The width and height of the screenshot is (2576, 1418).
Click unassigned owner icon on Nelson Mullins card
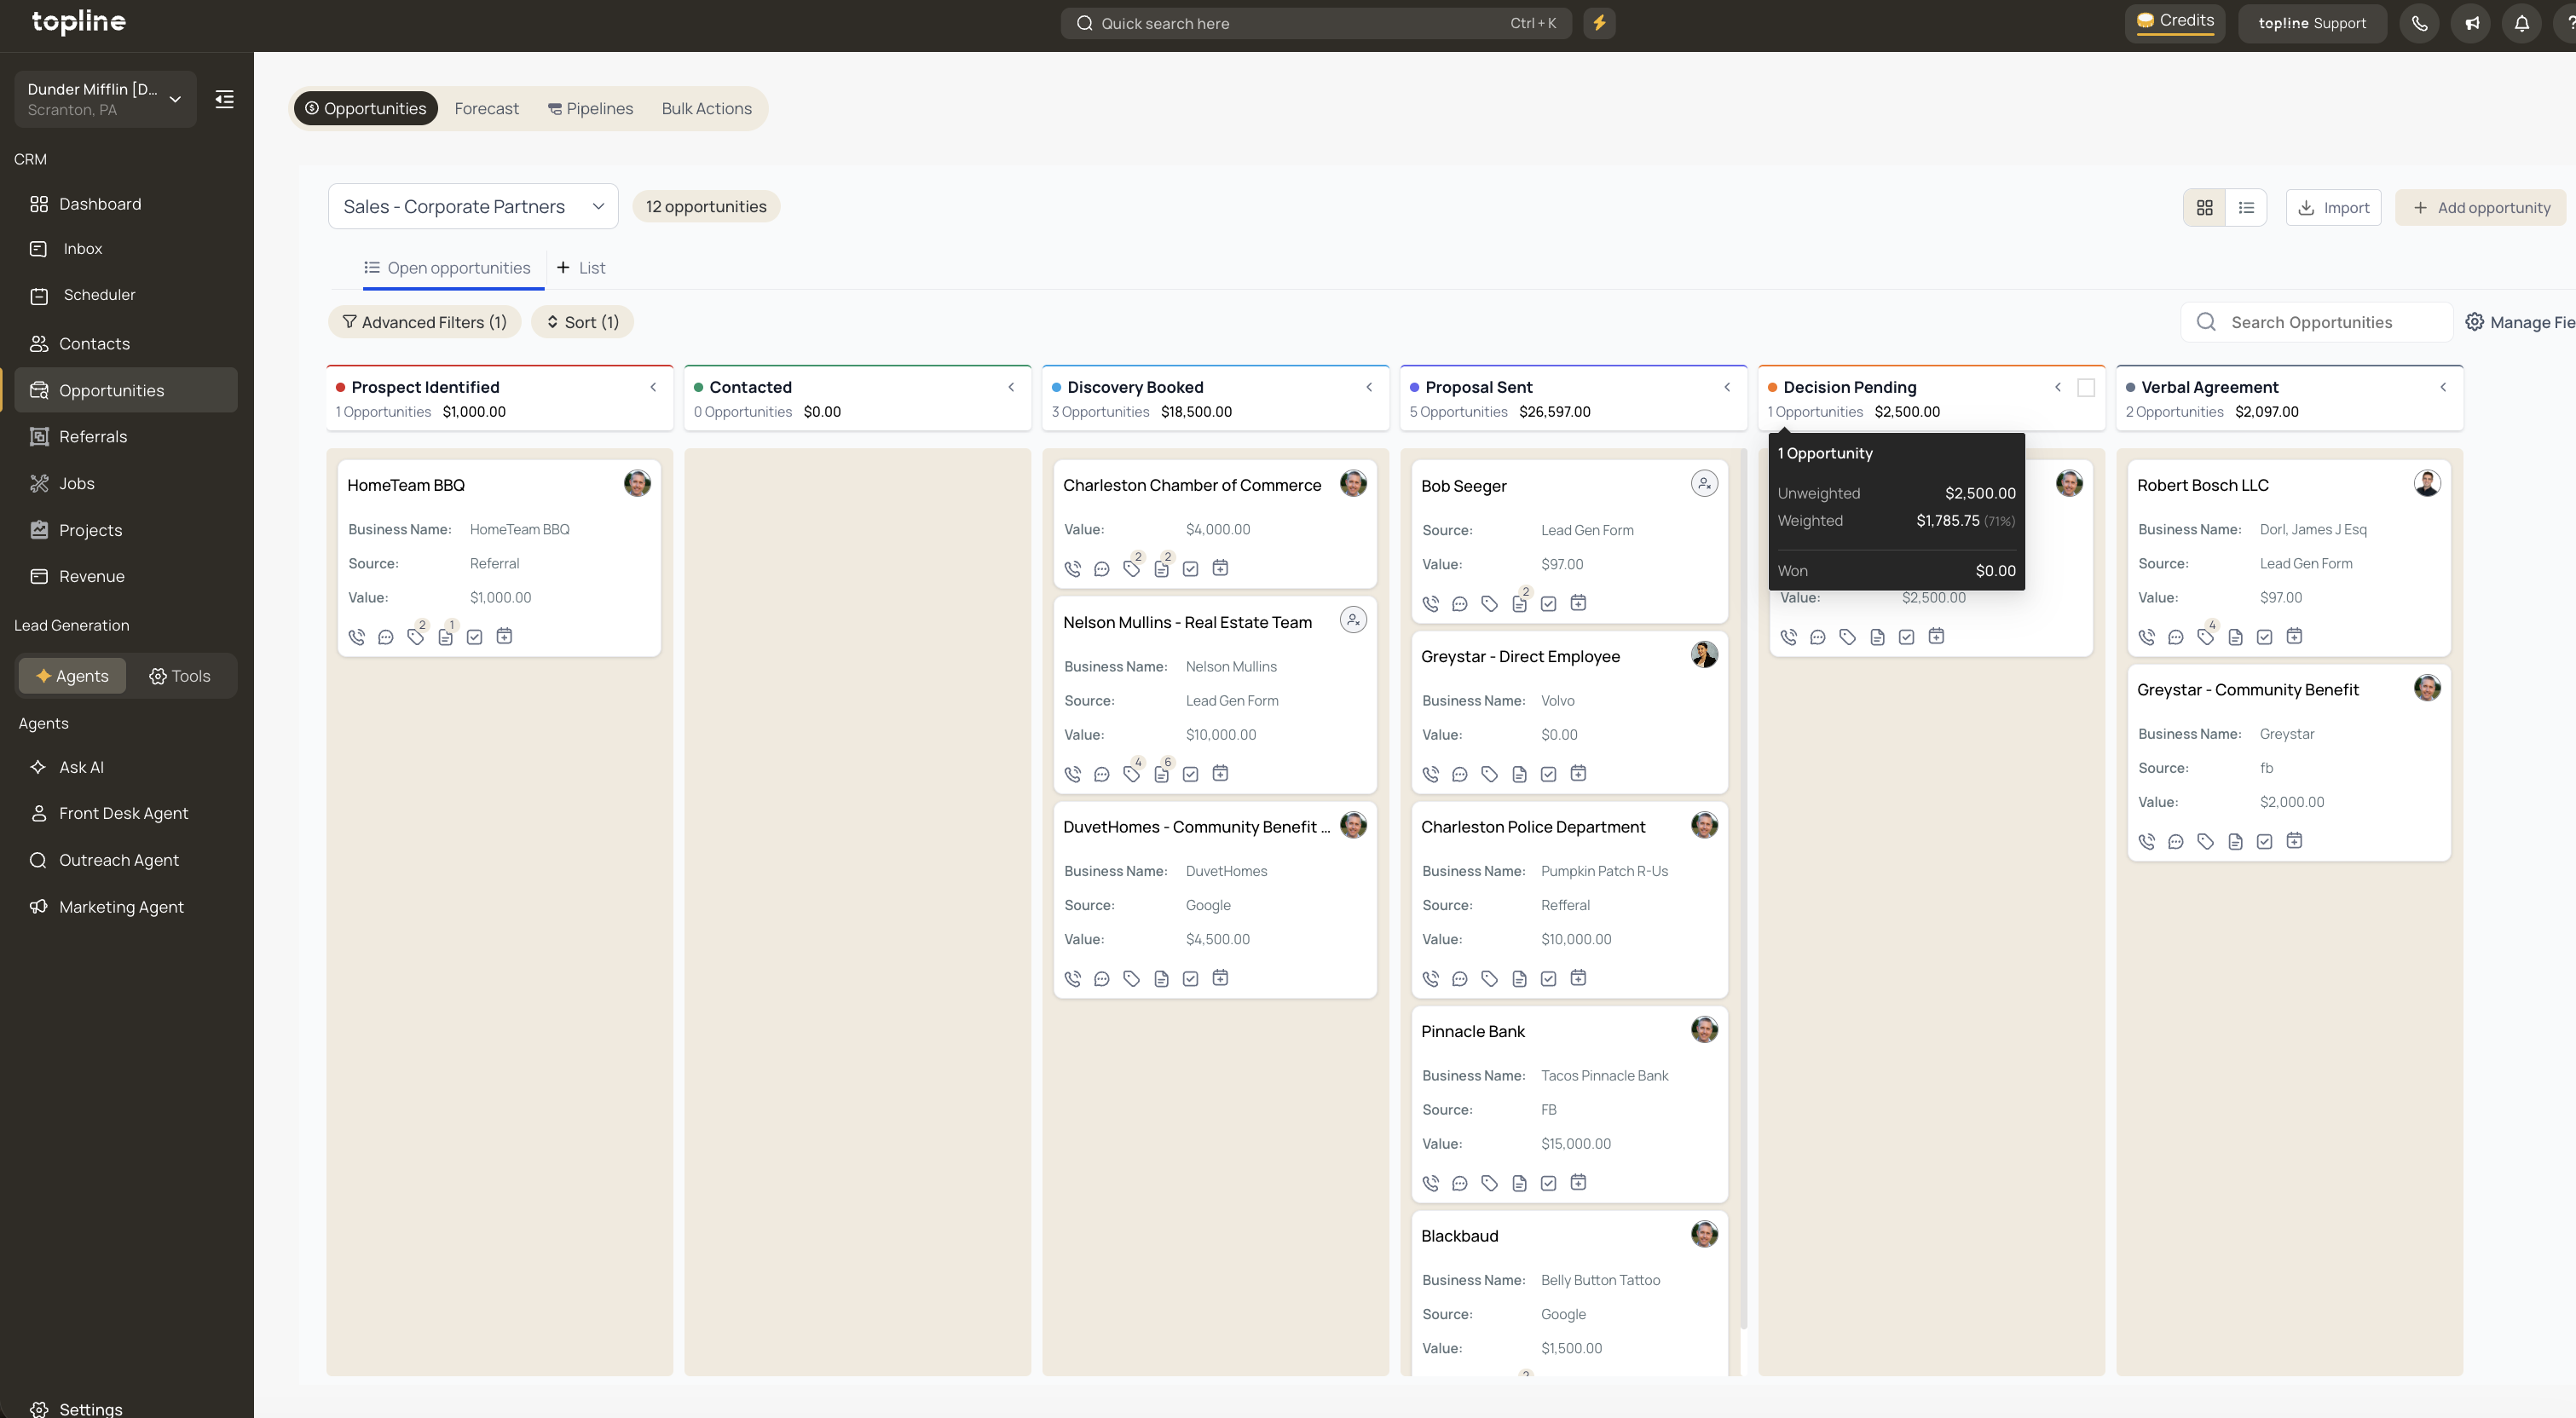[1353, 620]
